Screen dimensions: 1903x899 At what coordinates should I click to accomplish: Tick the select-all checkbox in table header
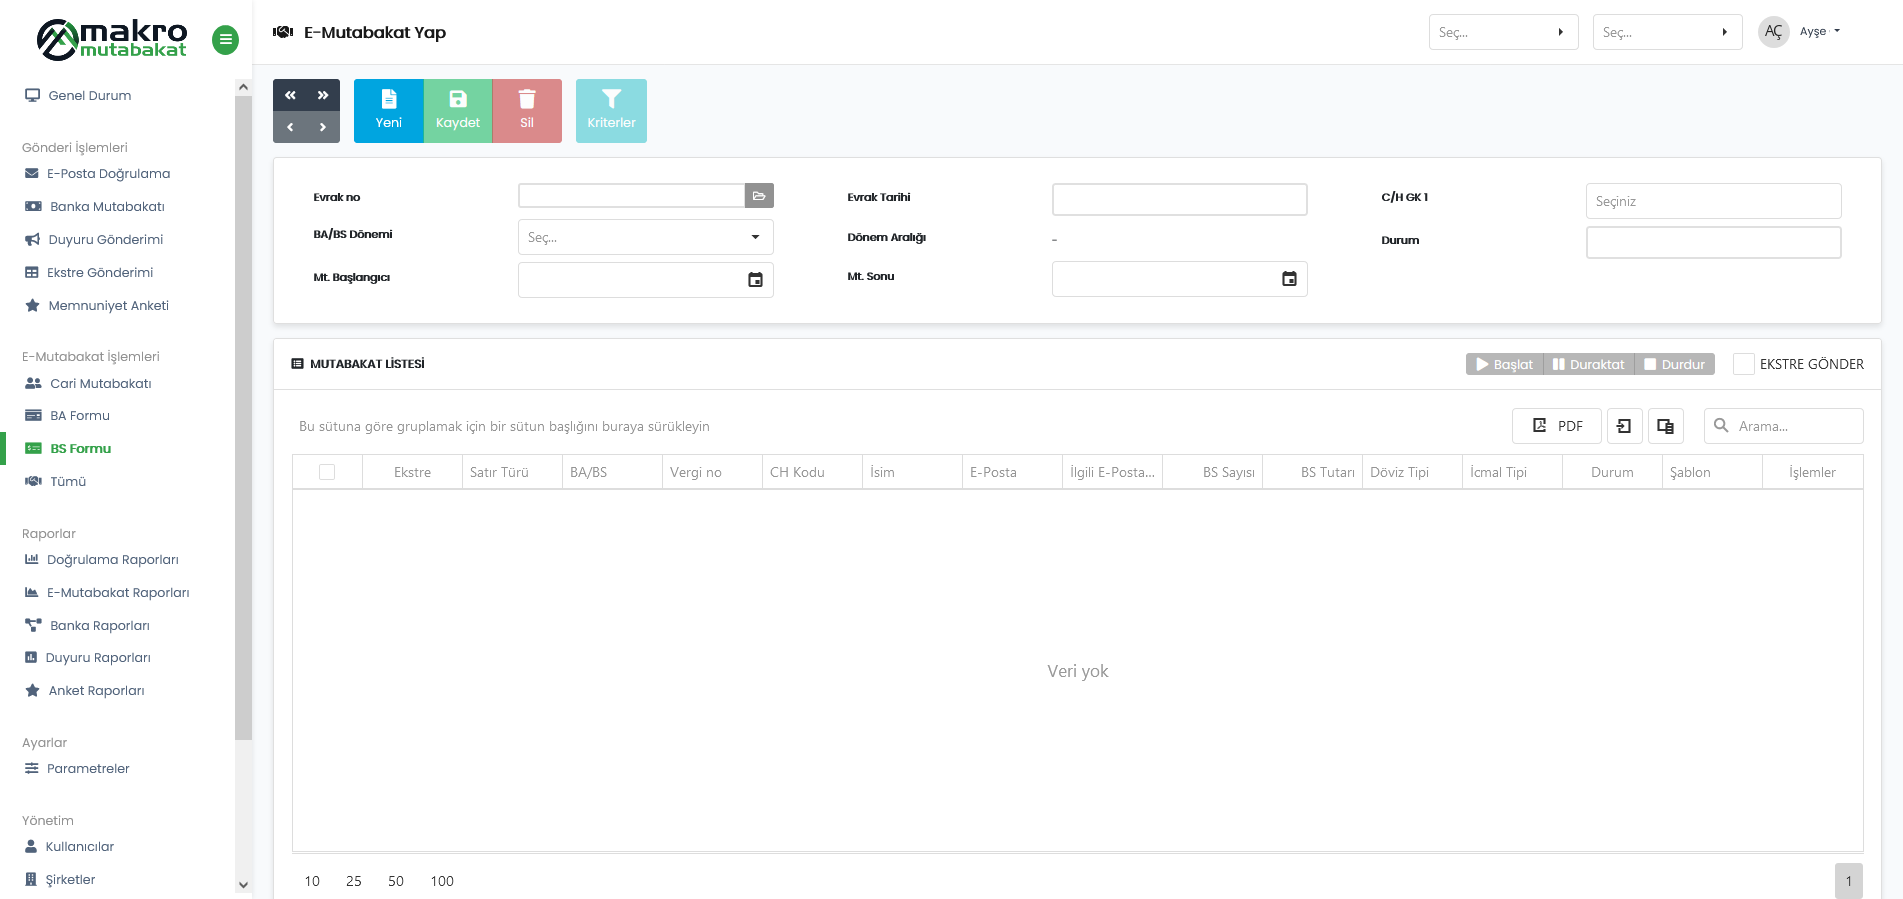point(327,472)
